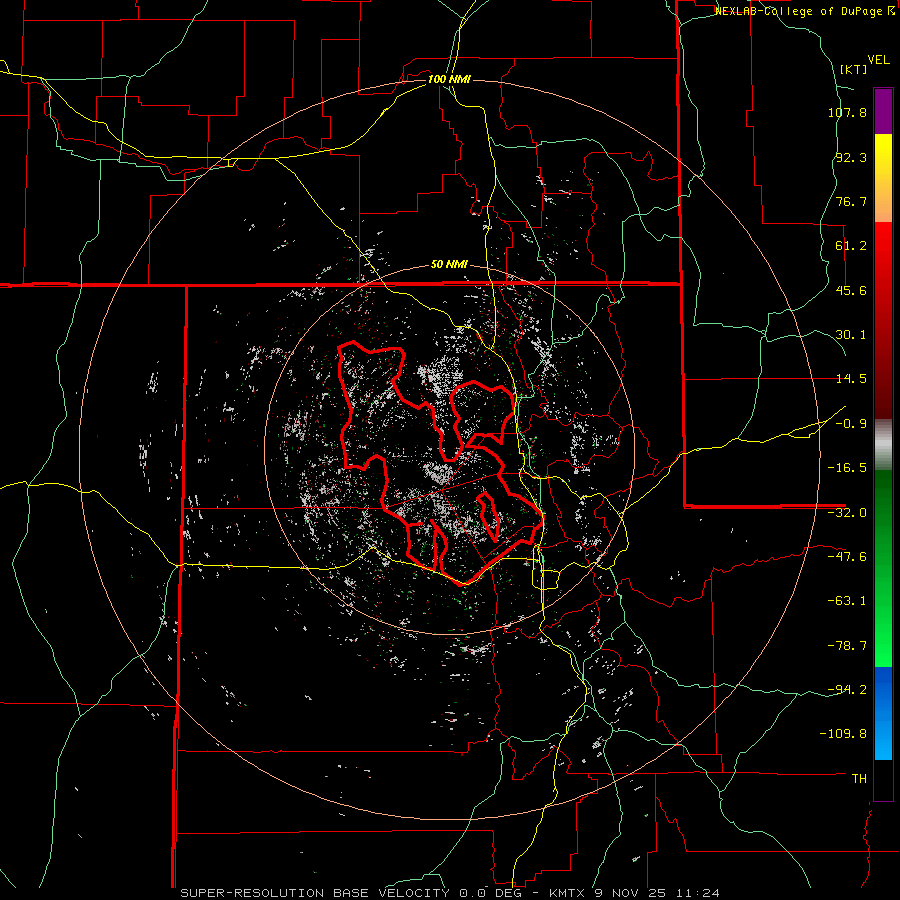
Task: Click the -0.9 scale value
Action: tap(850, 423)
